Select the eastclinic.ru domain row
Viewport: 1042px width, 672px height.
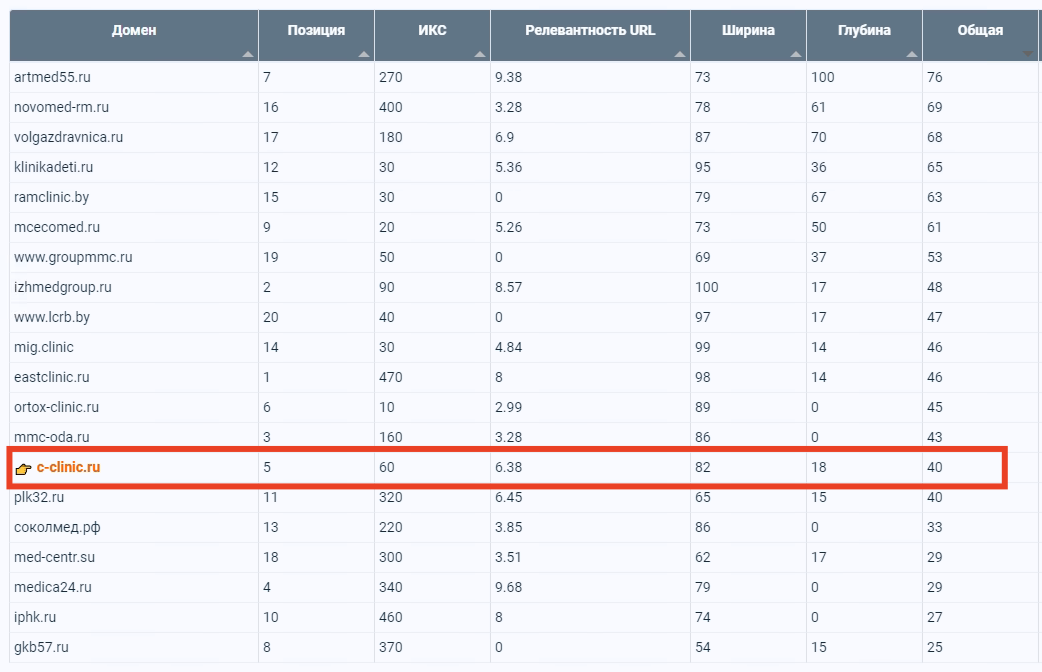524,377
